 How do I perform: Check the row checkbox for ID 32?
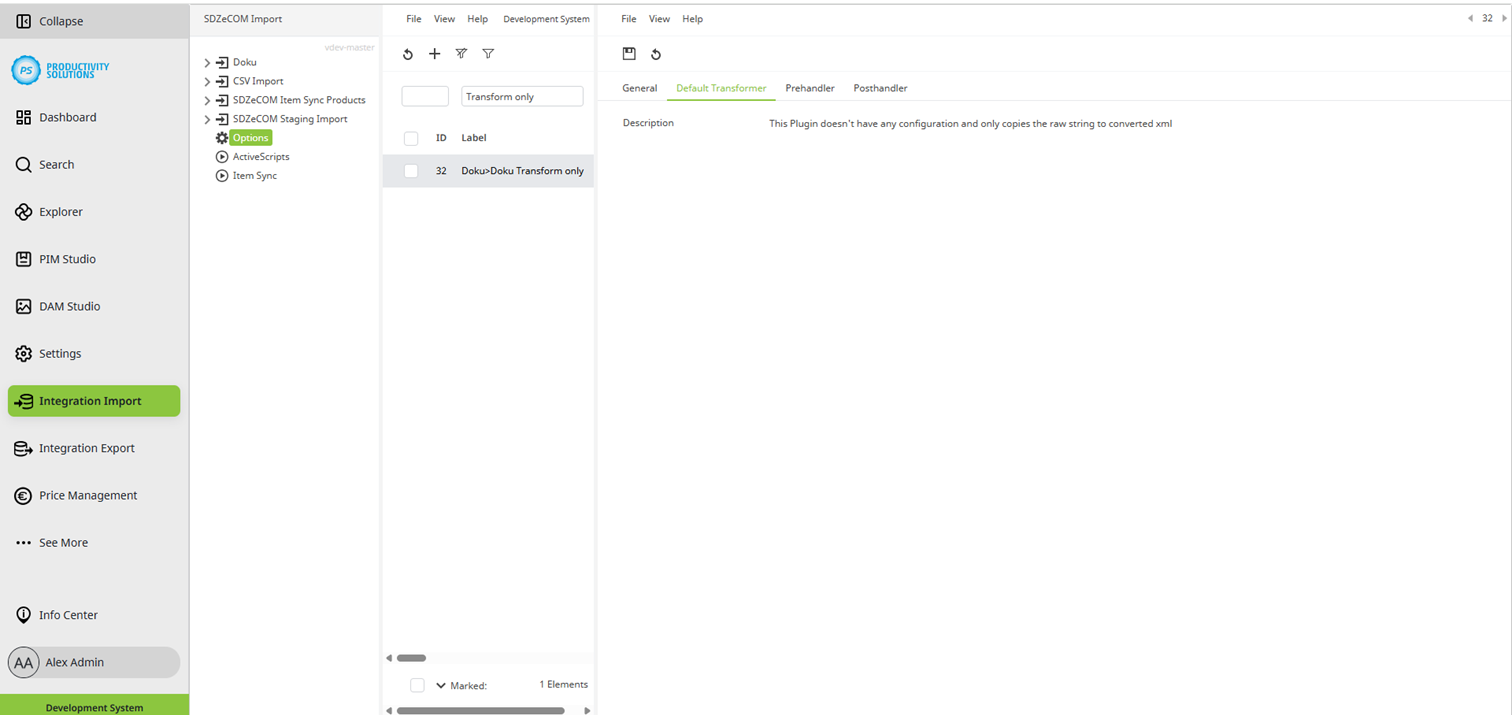(410, 170)
